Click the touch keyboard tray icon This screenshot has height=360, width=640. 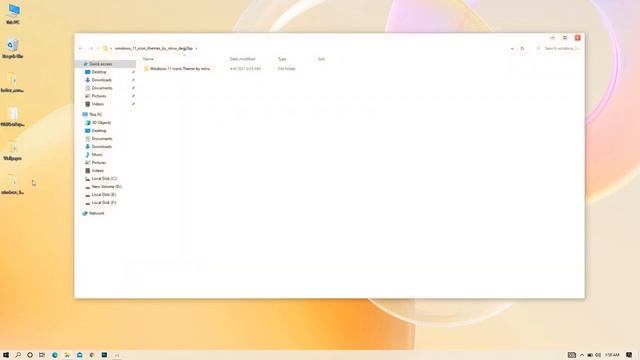pyautogui.click(x=572, y=355)
